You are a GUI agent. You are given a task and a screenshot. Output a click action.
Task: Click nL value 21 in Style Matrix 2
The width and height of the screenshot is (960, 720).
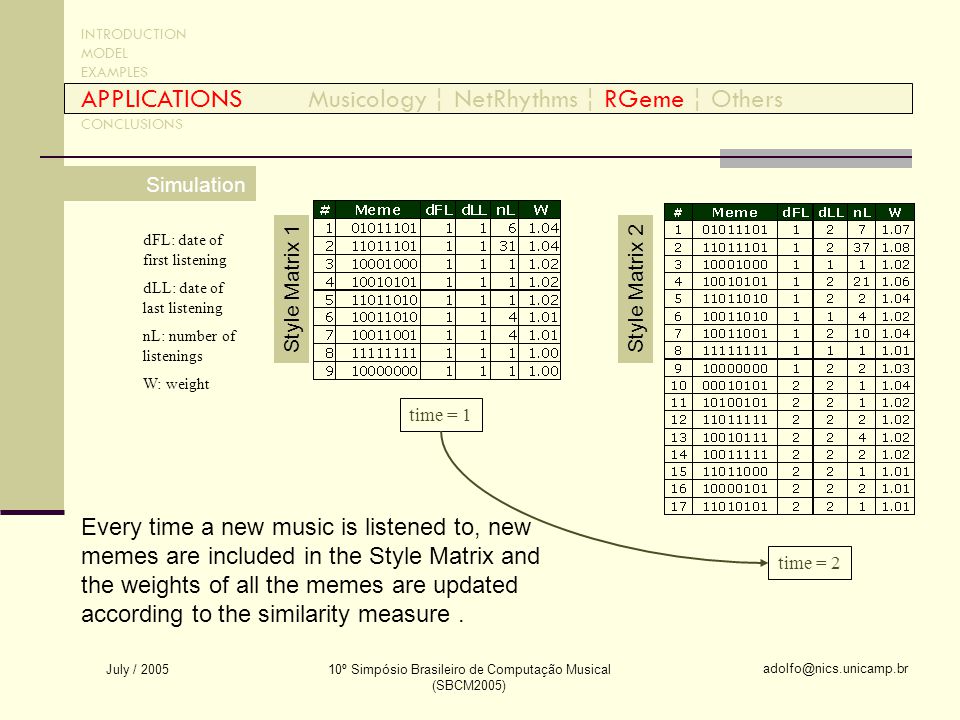(861, 282)
